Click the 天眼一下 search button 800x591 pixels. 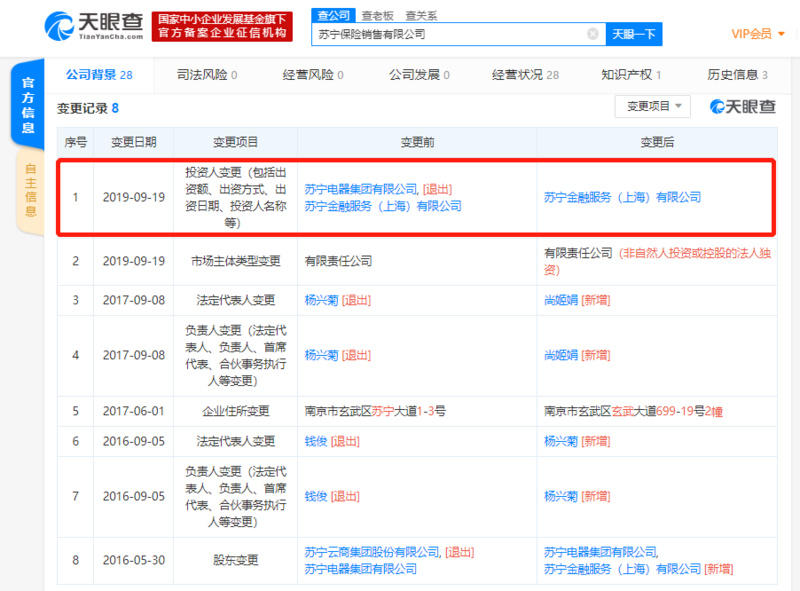coord(634,34)
